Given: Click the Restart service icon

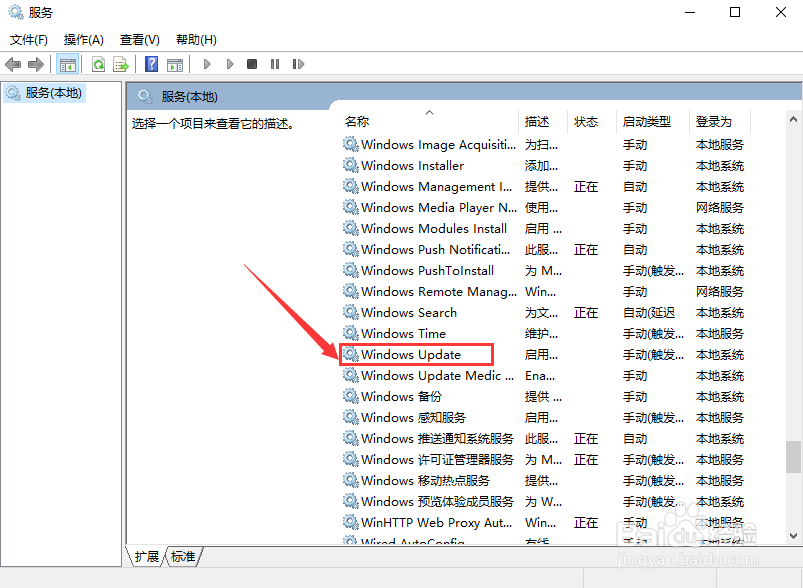Looking at the screenshot, I should [298, 64].
